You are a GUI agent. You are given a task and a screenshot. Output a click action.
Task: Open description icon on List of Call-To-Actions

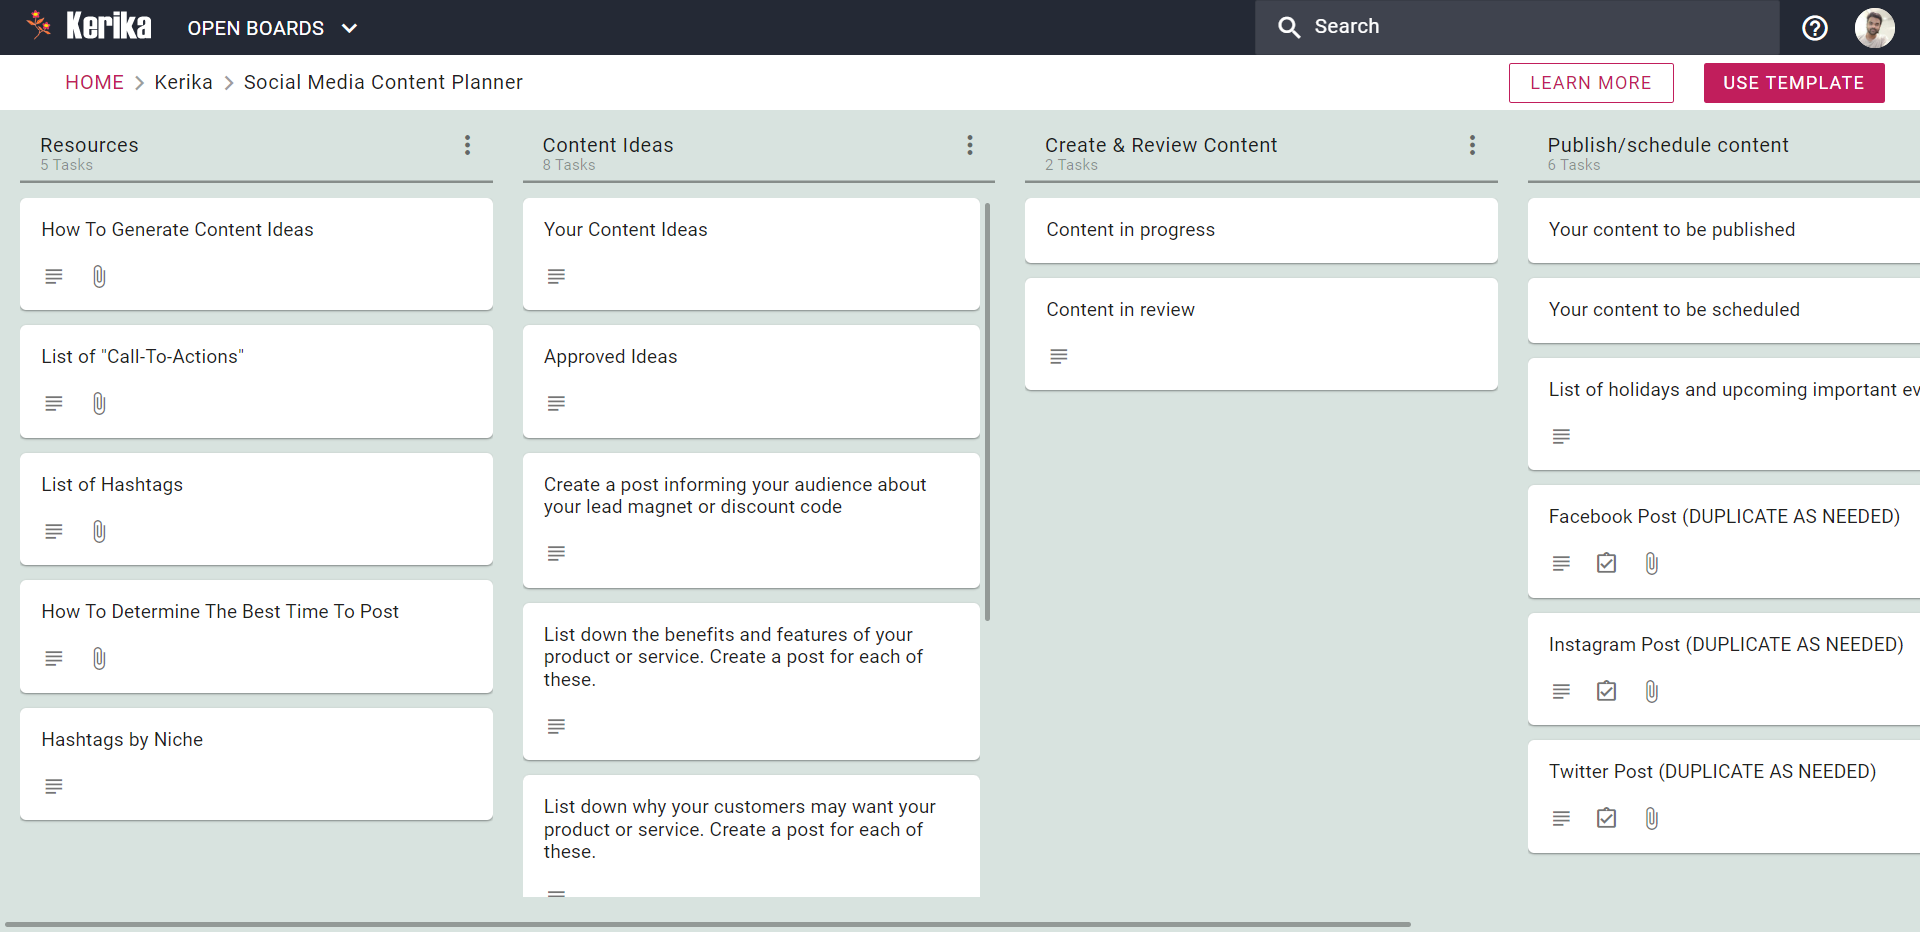pos(54,403)
